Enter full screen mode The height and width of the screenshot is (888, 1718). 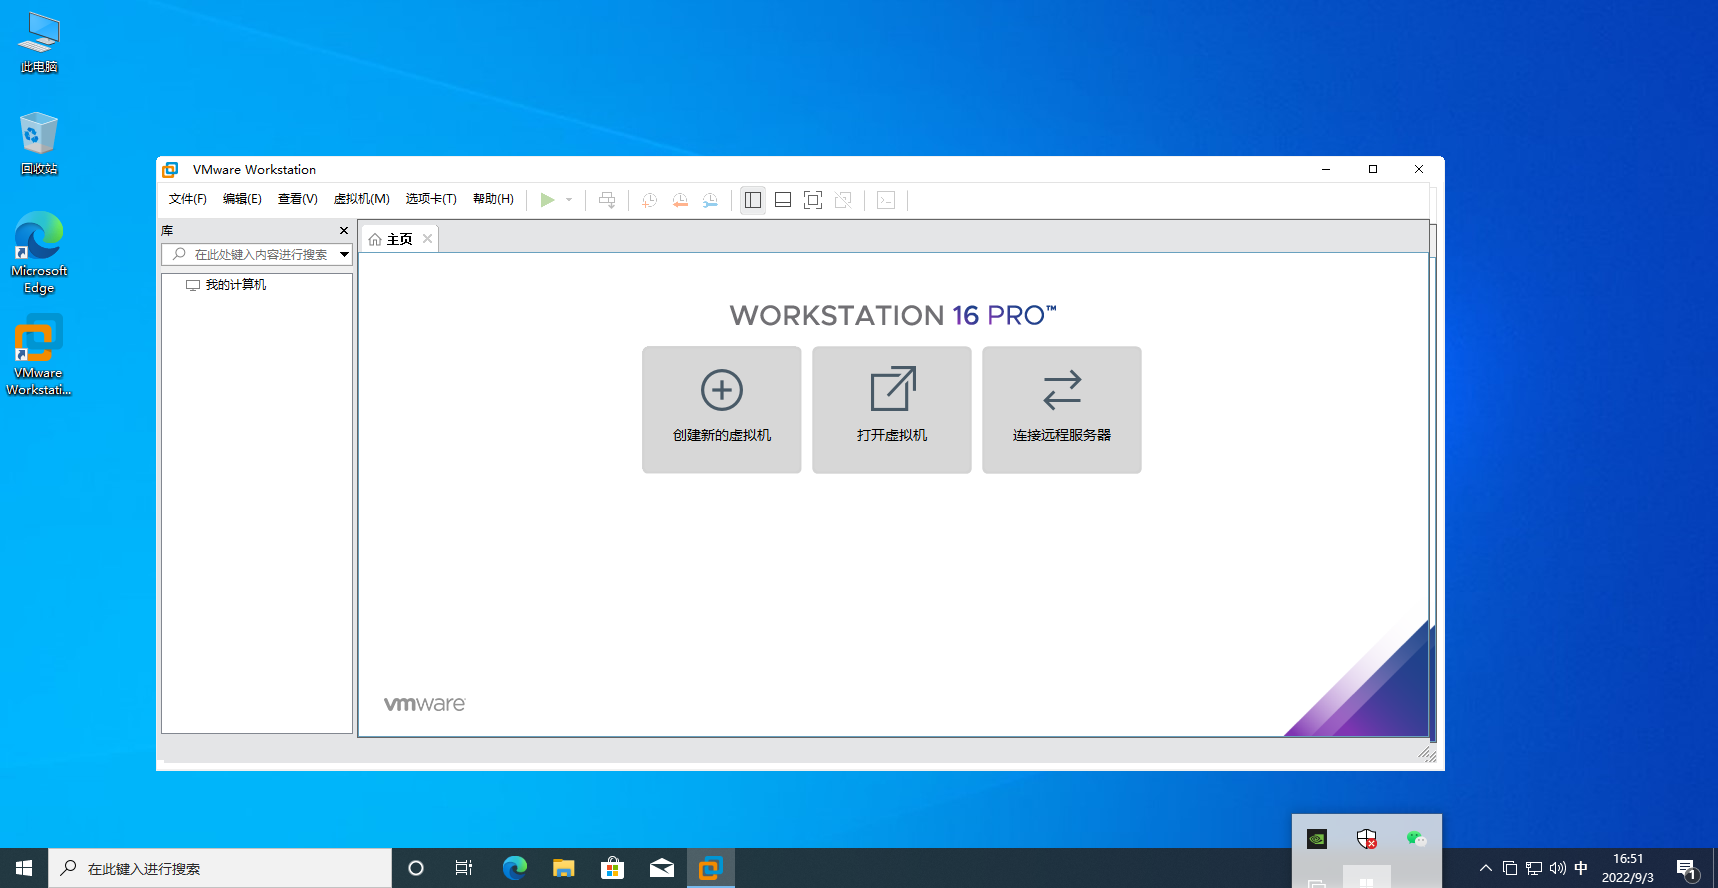813,200
